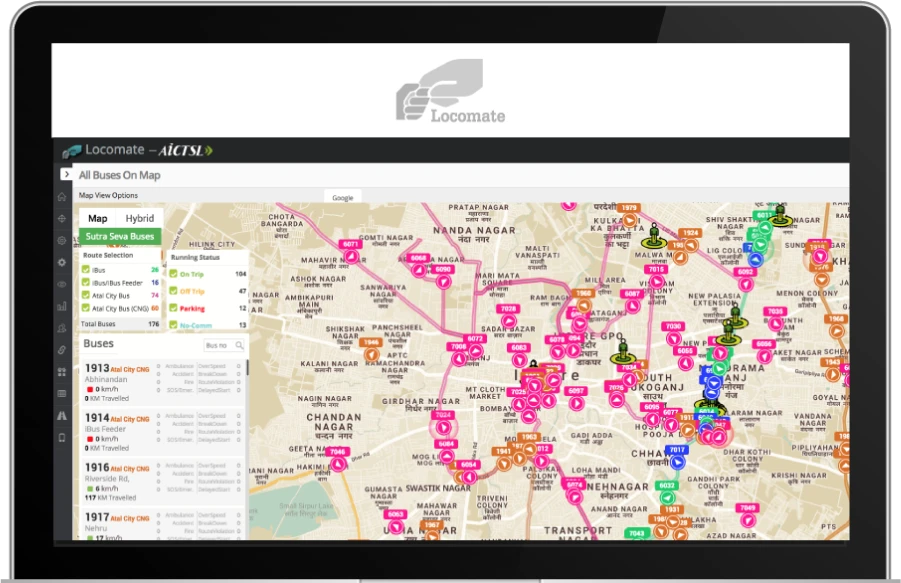This screenshot has height=583, width=901.
Task: Select orange bus marker 1979 on the map
Action: pos(629,214)
